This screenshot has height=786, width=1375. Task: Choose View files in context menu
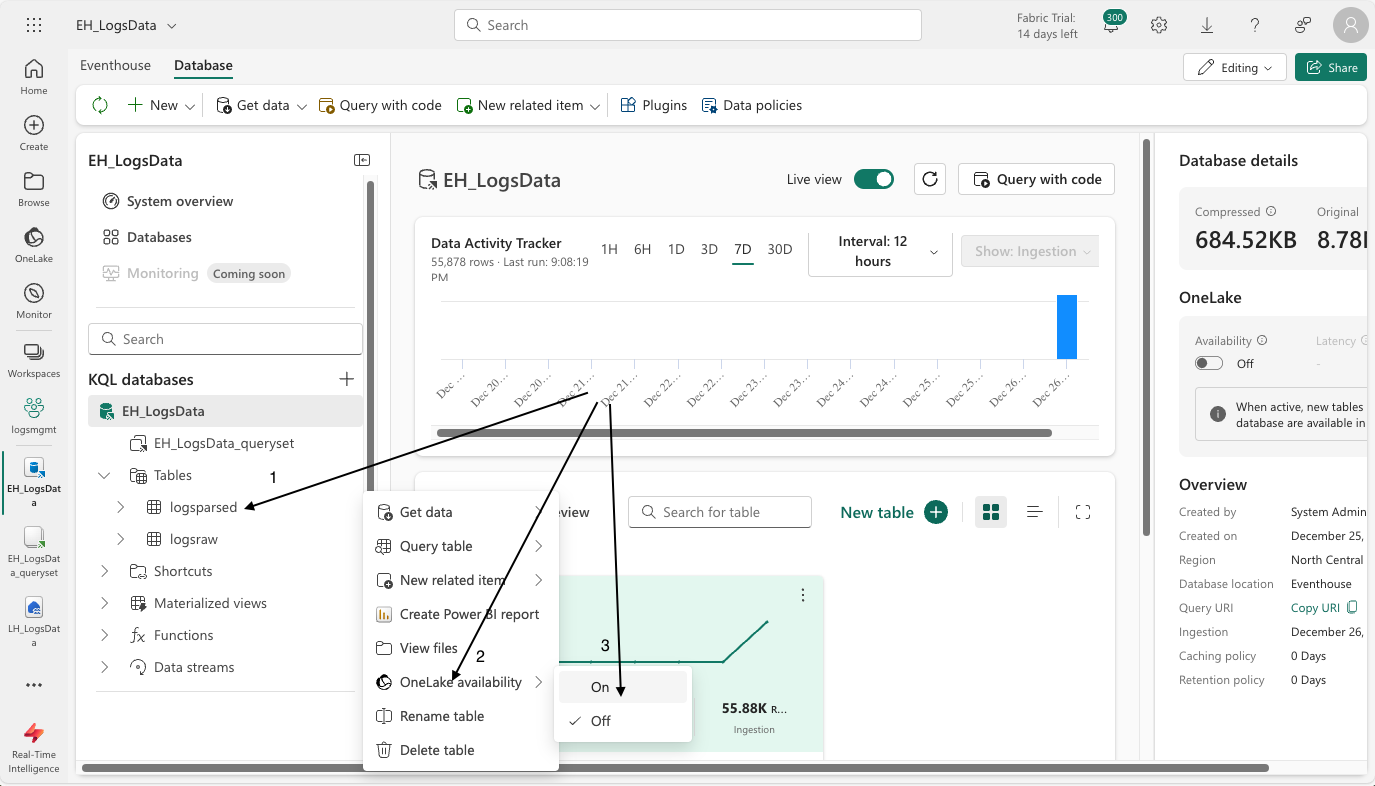460,648
